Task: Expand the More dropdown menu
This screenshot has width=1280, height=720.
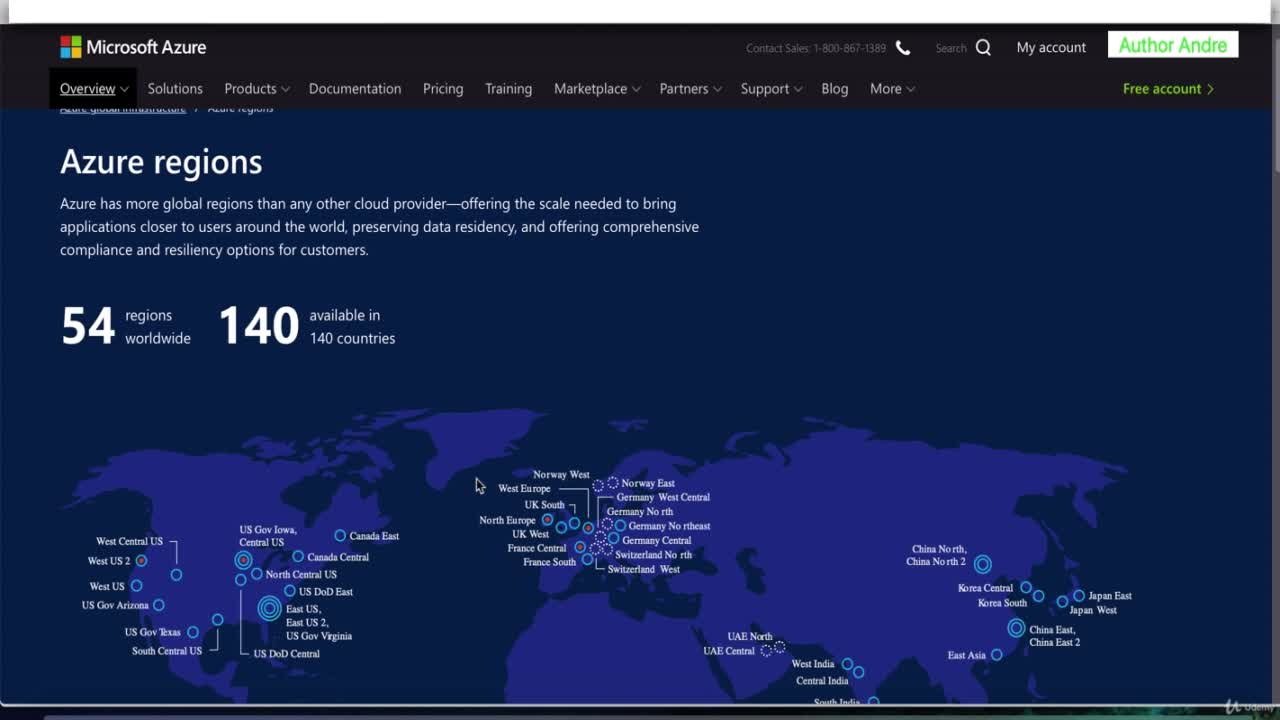Action: point(892,89)
